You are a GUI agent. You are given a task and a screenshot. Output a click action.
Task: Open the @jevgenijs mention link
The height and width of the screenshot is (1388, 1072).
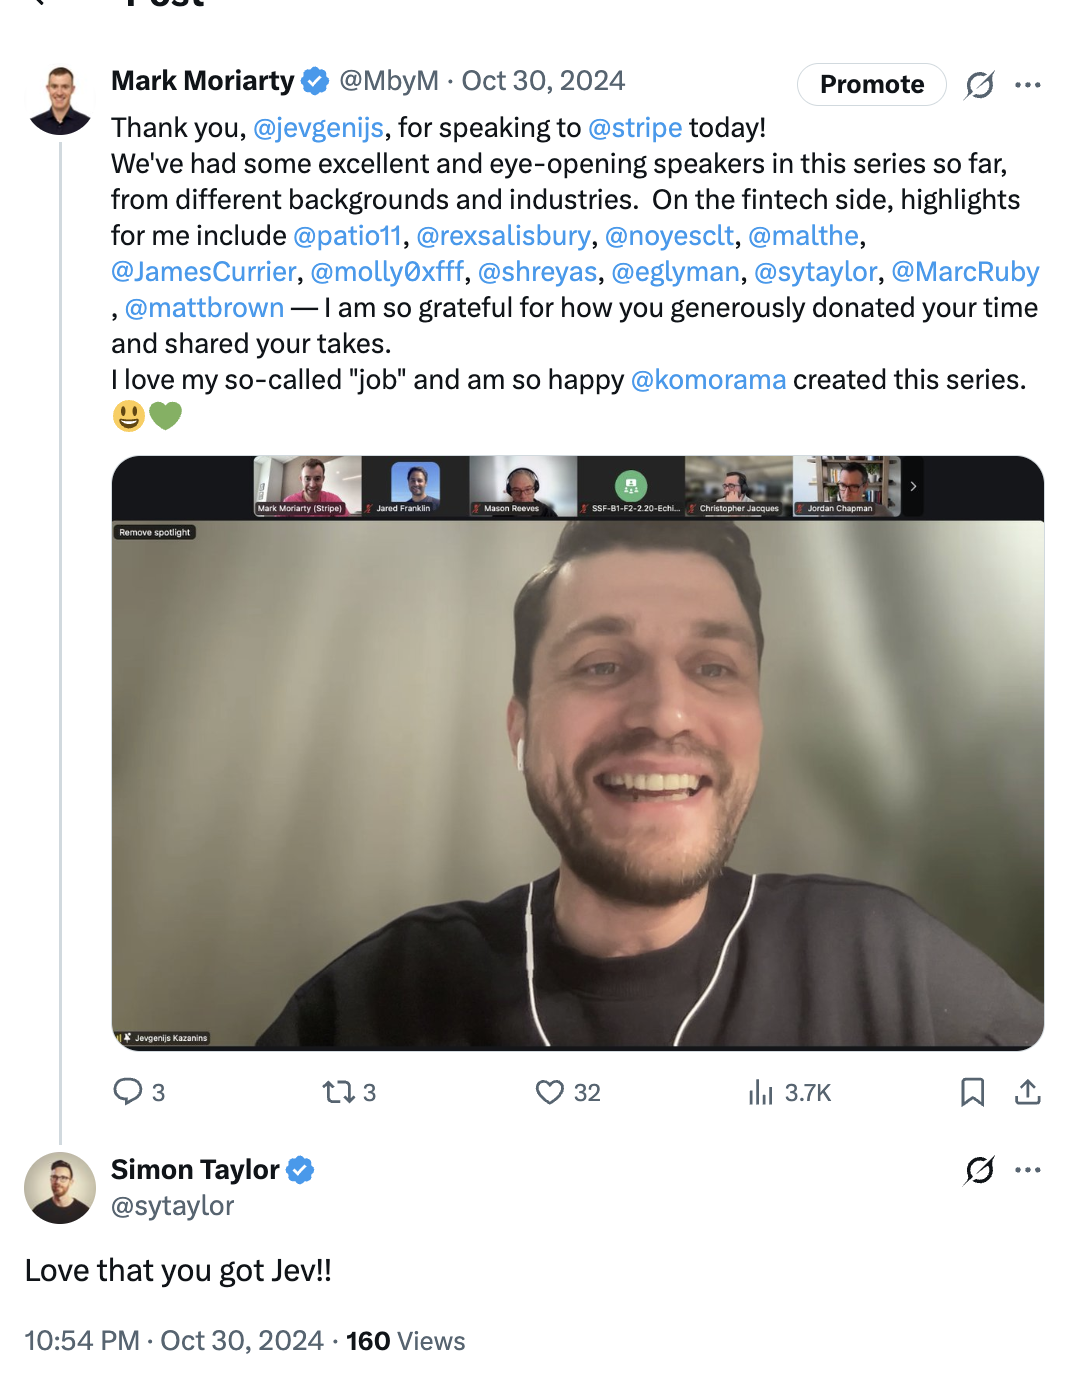(318, 128)
